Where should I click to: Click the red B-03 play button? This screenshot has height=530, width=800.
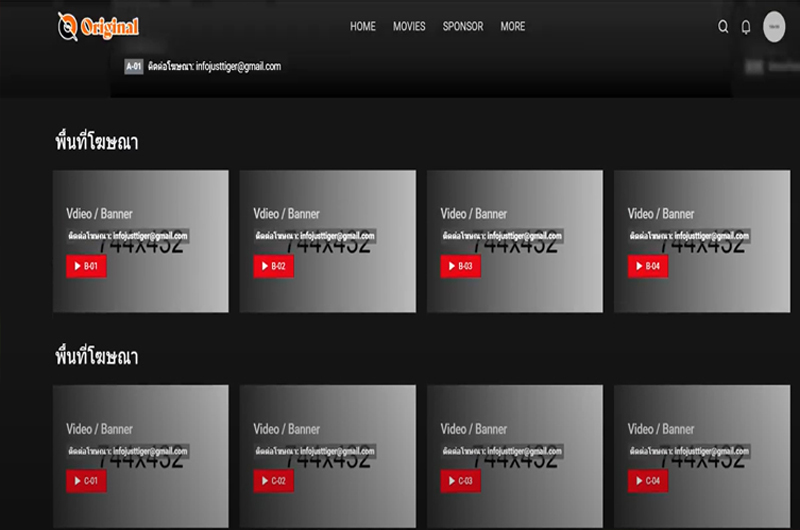click(x=460, y=267)
